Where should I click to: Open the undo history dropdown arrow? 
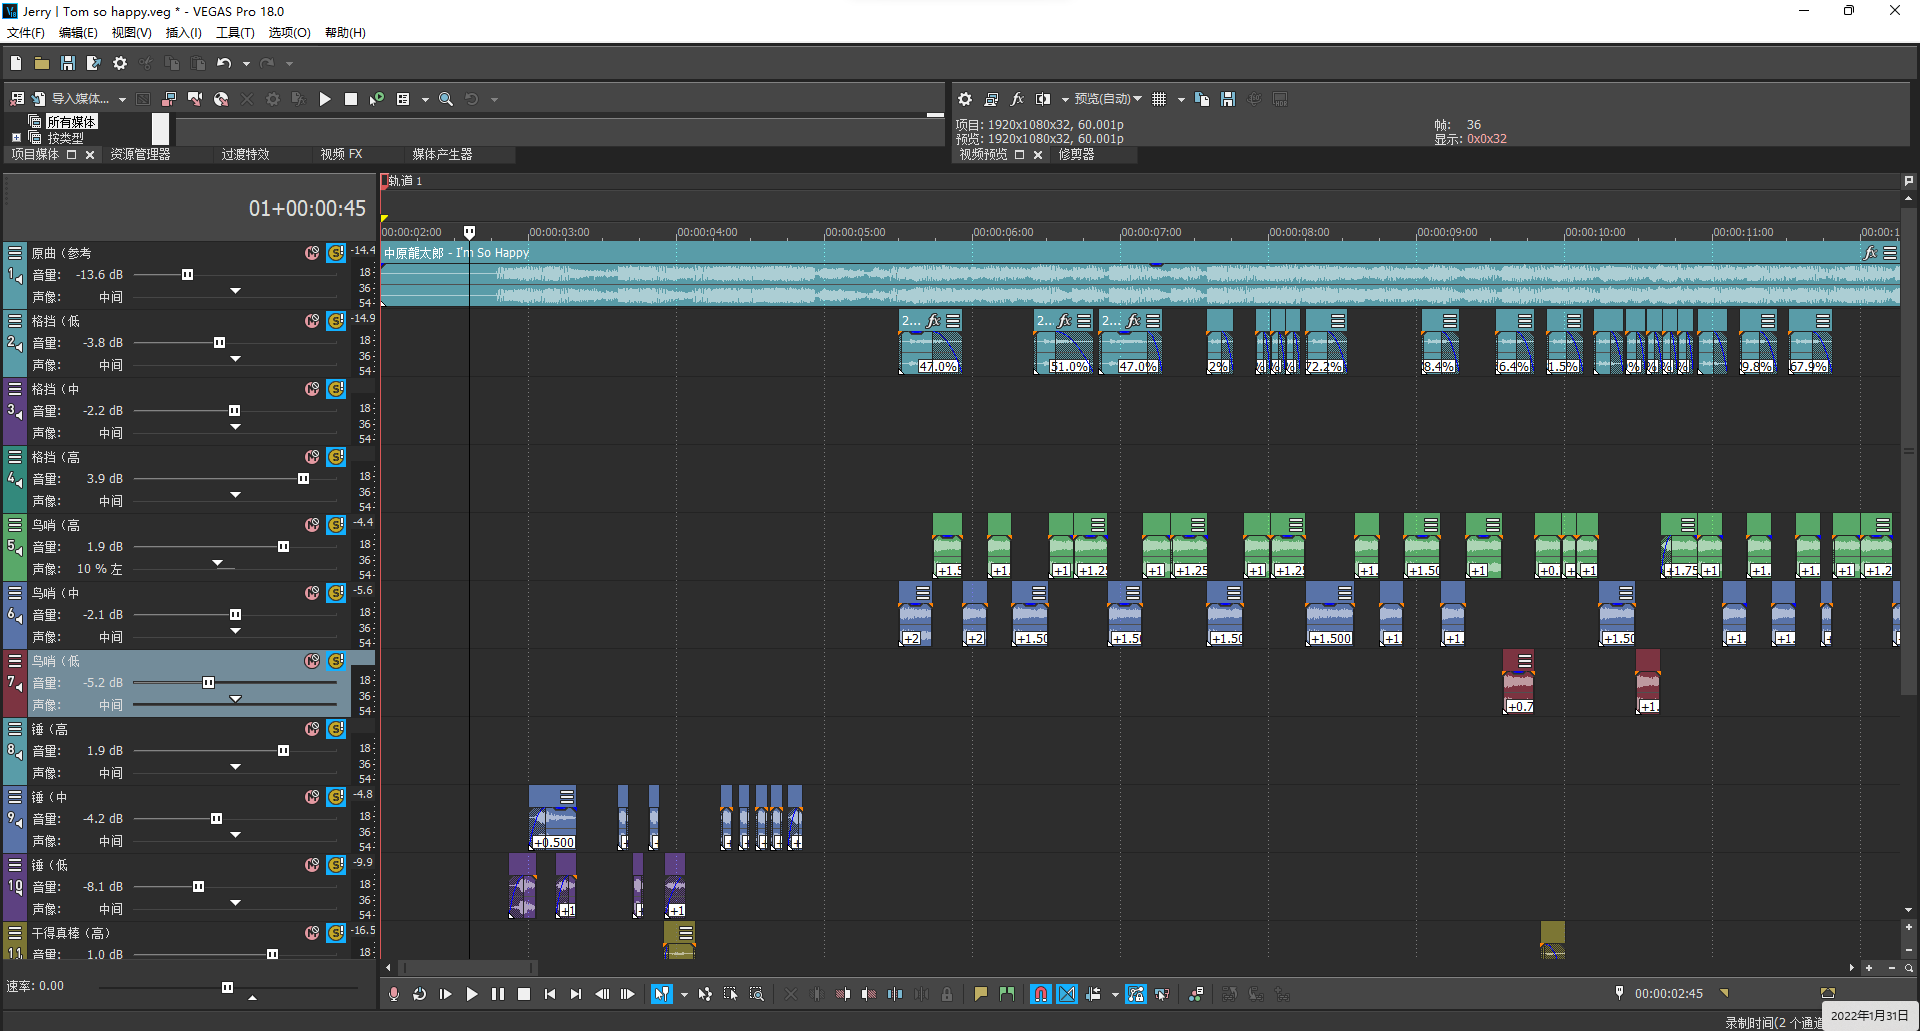click(246, 63)
